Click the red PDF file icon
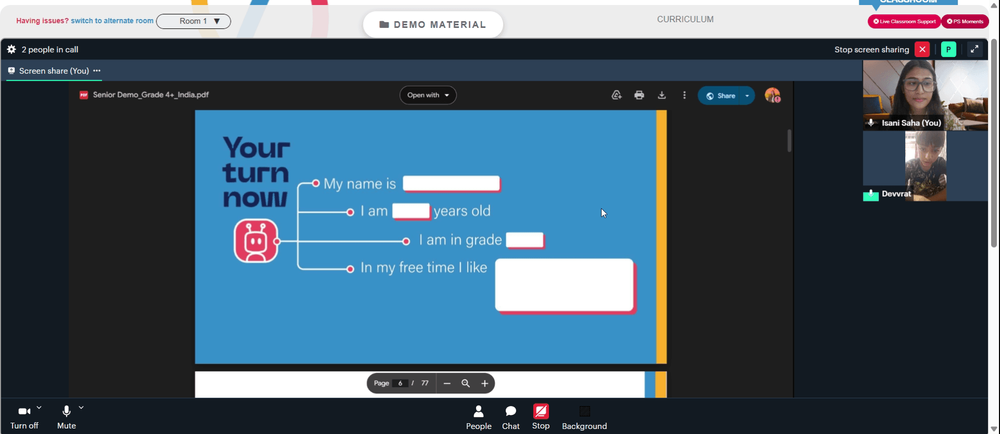This screenshot has height=434, width=1000. click(x=84, y=95)
